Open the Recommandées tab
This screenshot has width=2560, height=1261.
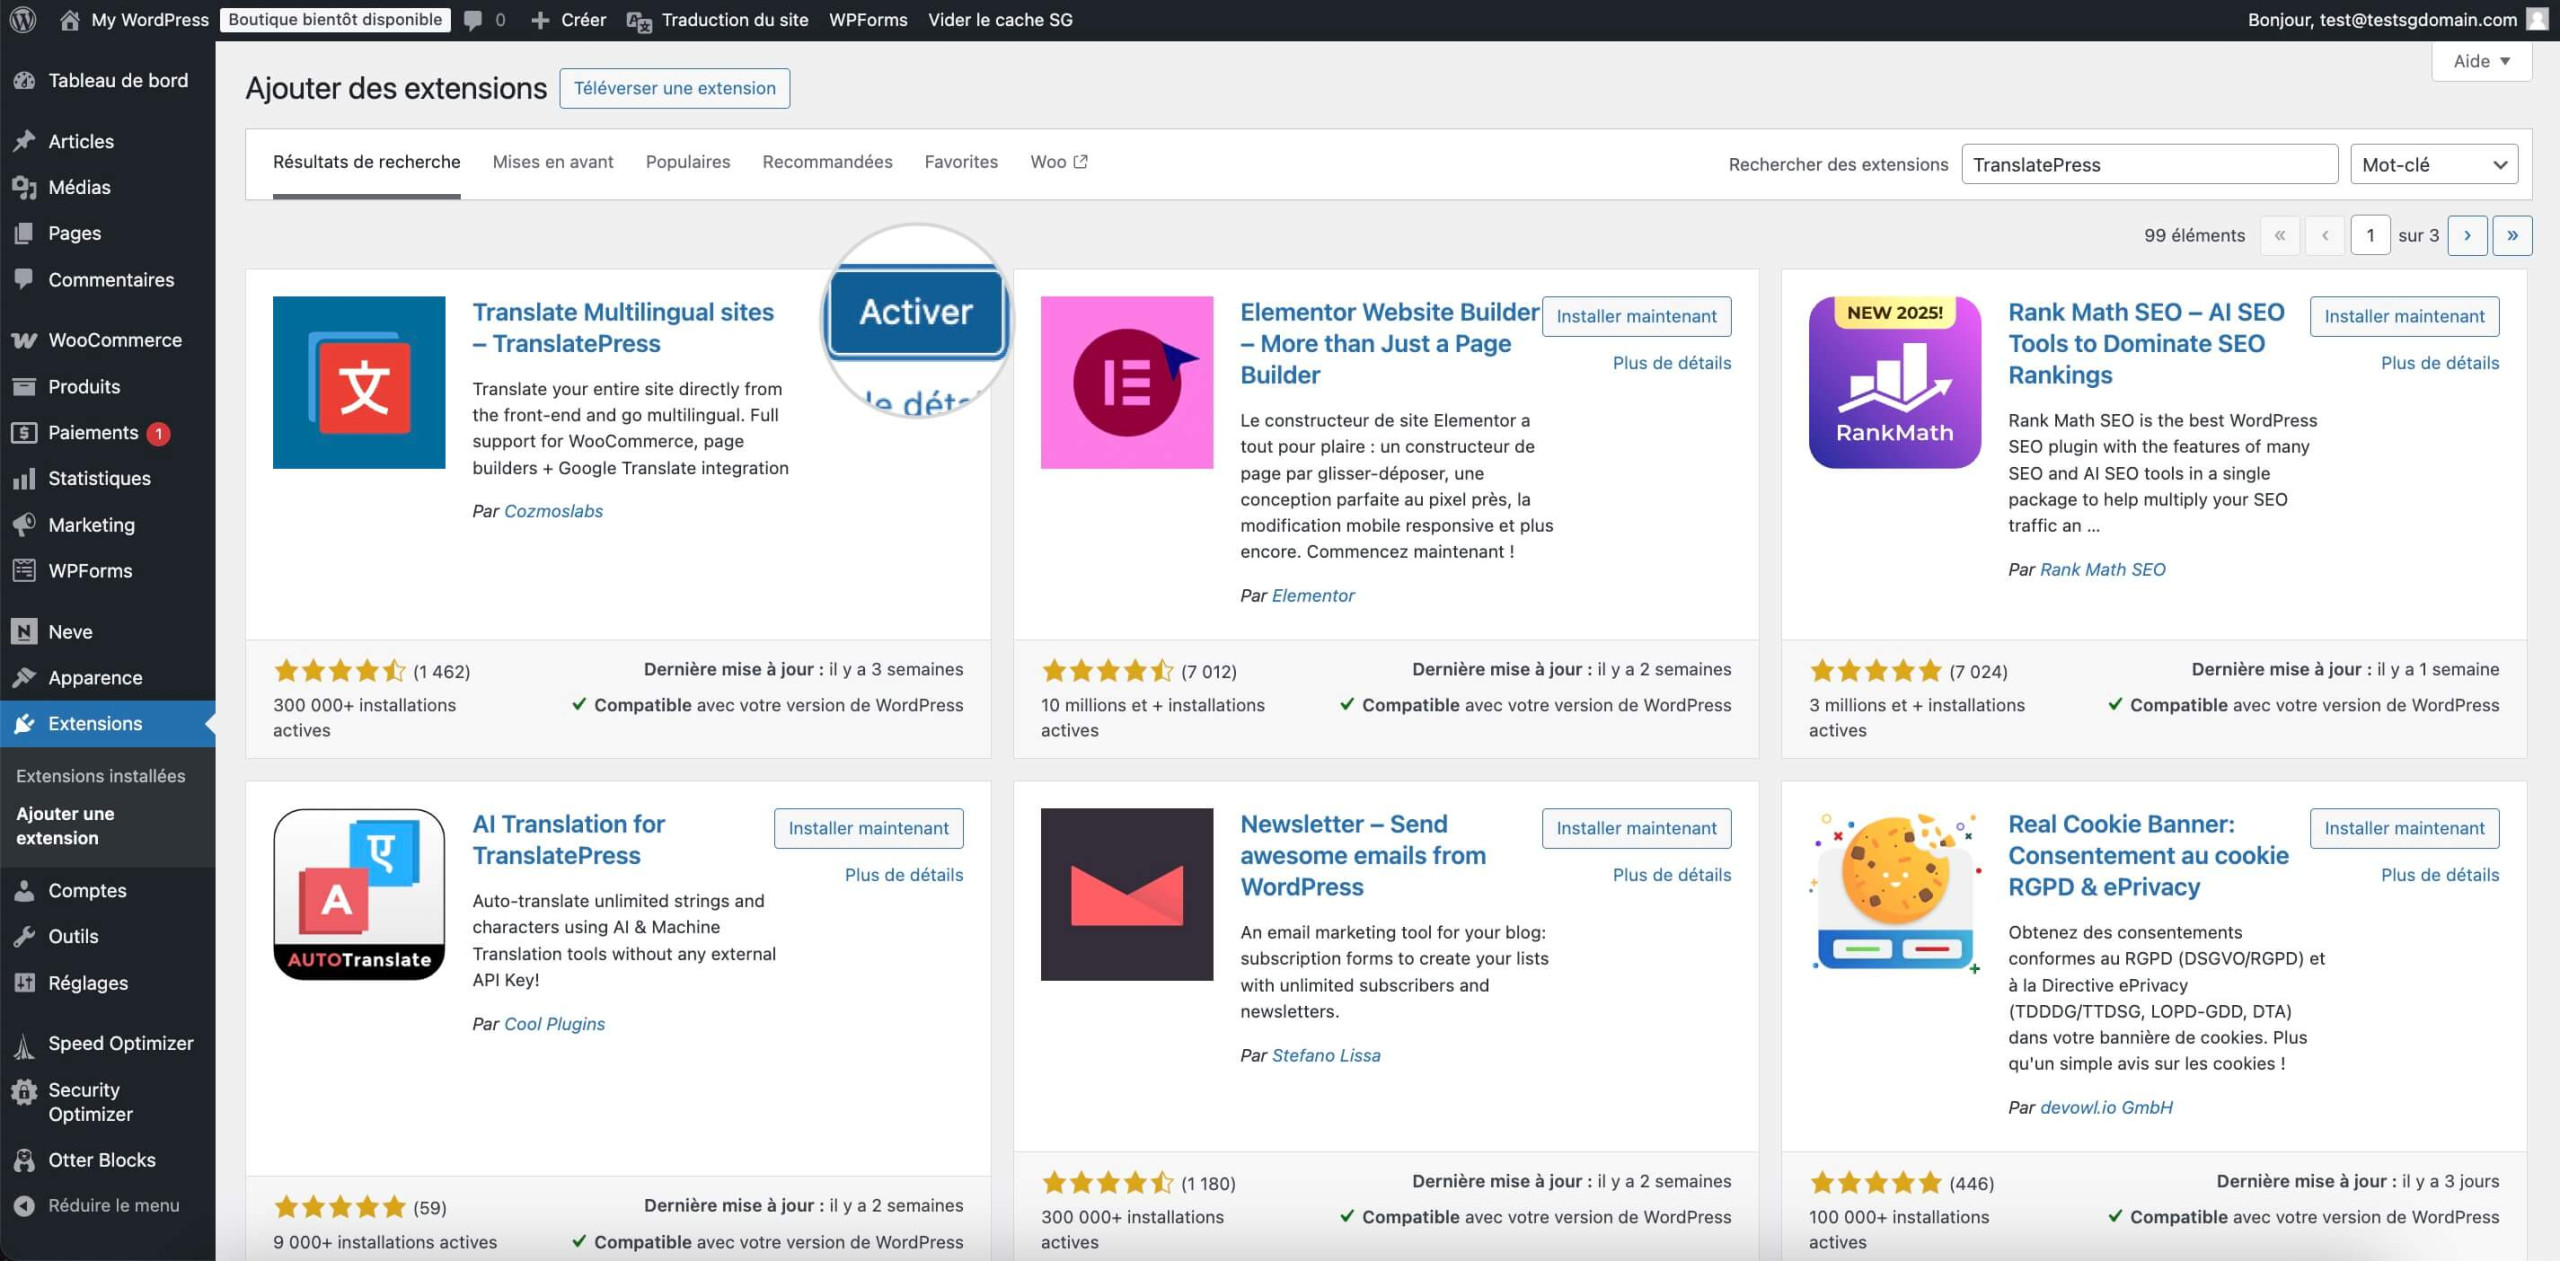(827, 162)
